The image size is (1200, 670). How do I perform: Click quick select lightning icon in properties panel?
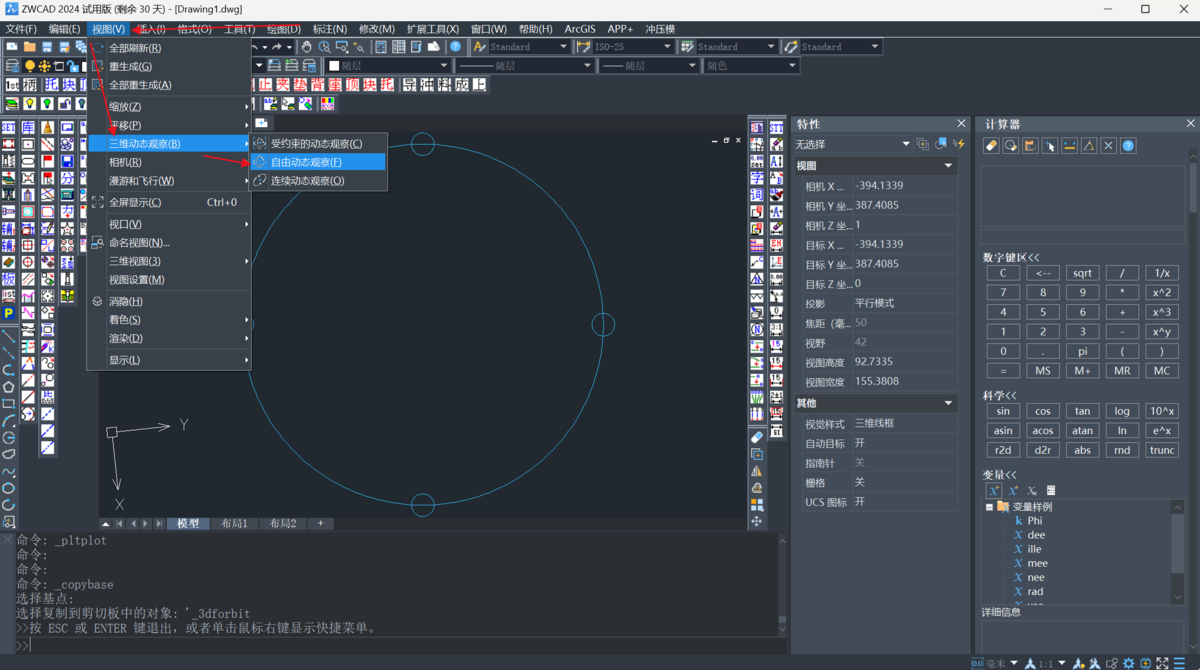tap(958, 145)
